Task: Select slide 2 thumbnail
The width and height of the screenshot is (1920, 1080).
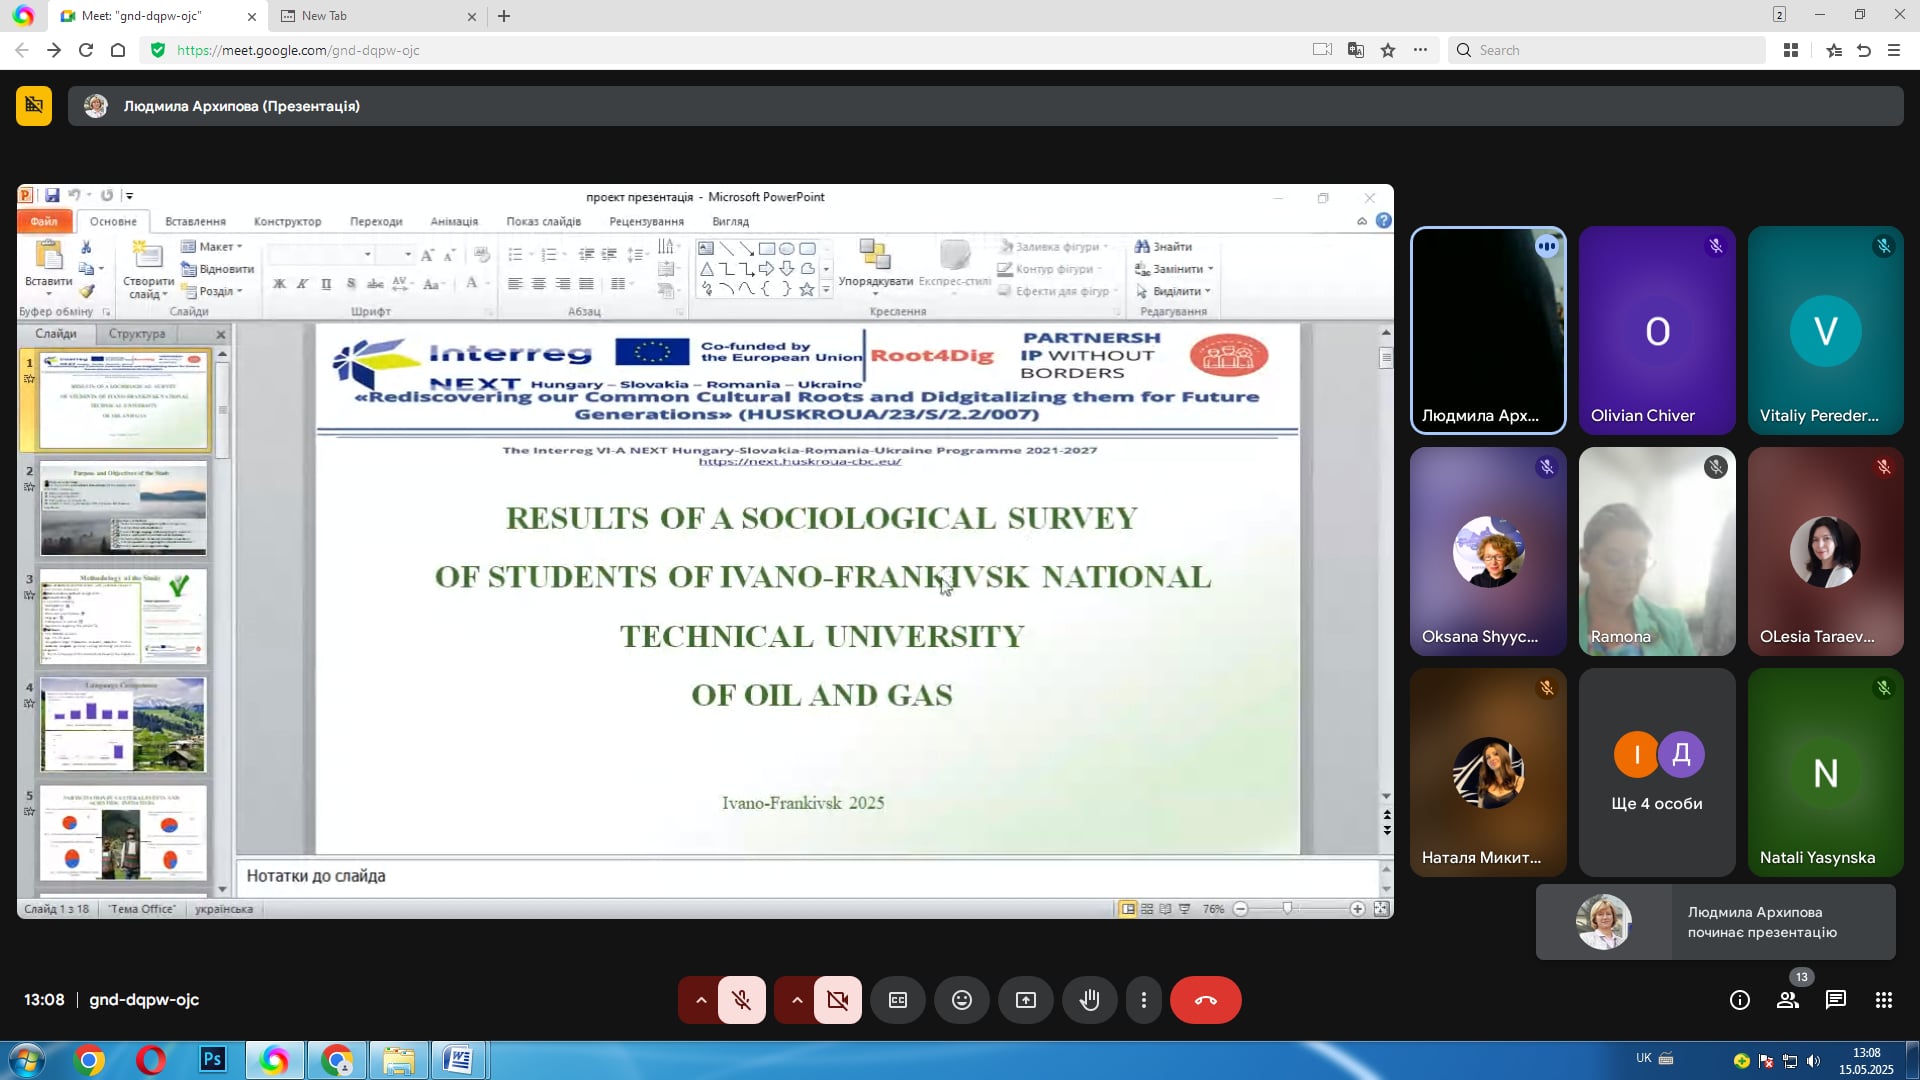Action: [x=123, y=509]
